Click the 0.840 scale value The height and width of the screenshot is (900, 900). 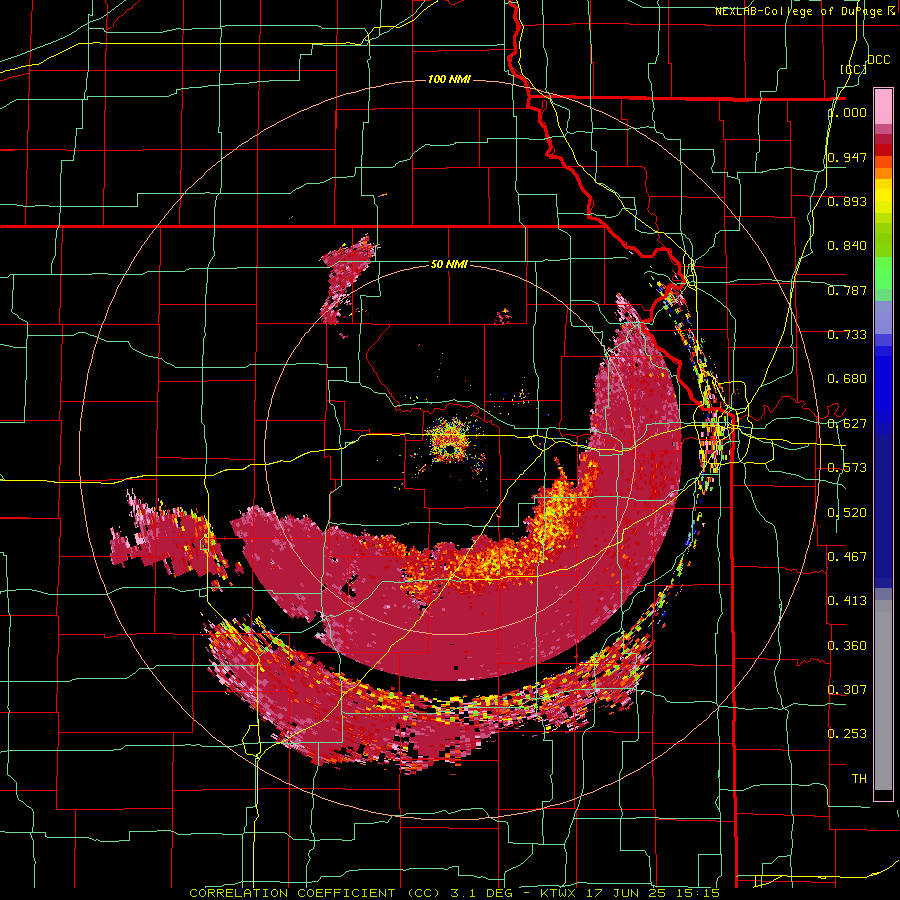pyautogui.click(x=847, y=246)
